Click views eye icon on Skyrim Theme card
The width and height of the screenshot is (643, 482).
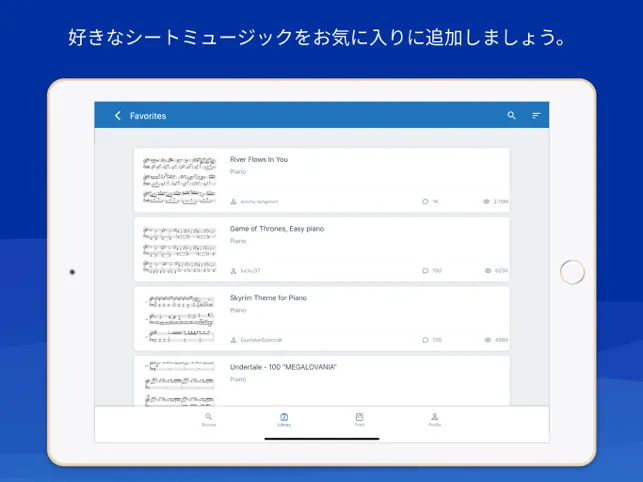point(488,340)
